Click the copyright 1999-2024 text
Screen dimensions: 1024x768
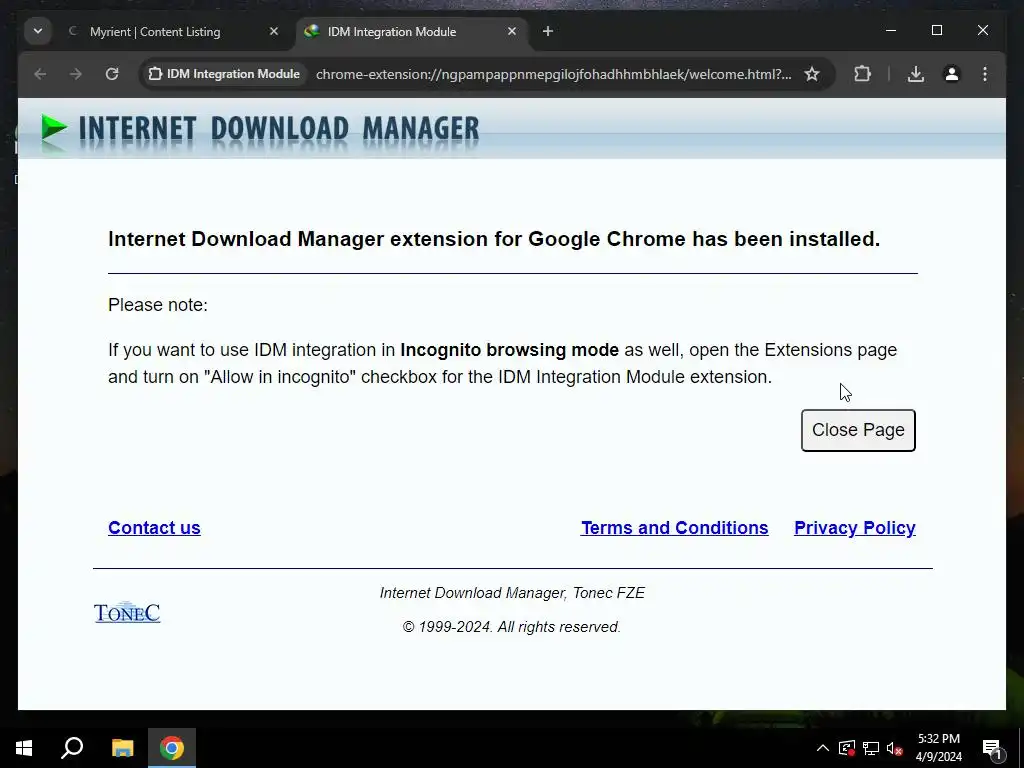512,627
